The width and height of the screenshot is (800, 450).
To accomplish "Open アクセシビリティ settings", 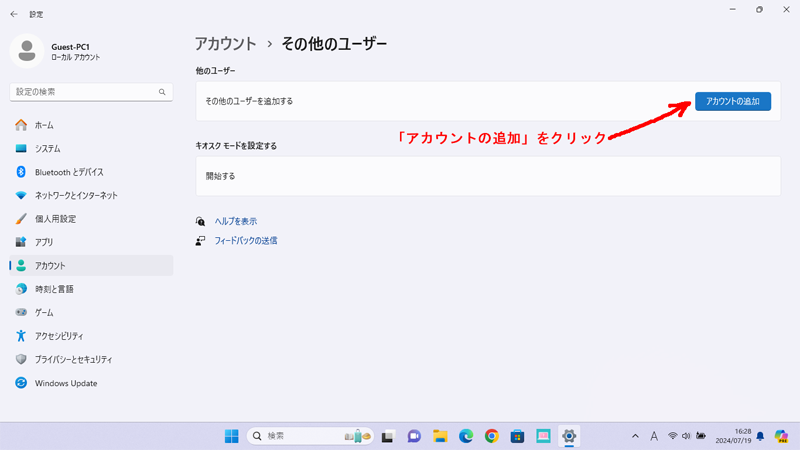I will (x=59, y=336).
